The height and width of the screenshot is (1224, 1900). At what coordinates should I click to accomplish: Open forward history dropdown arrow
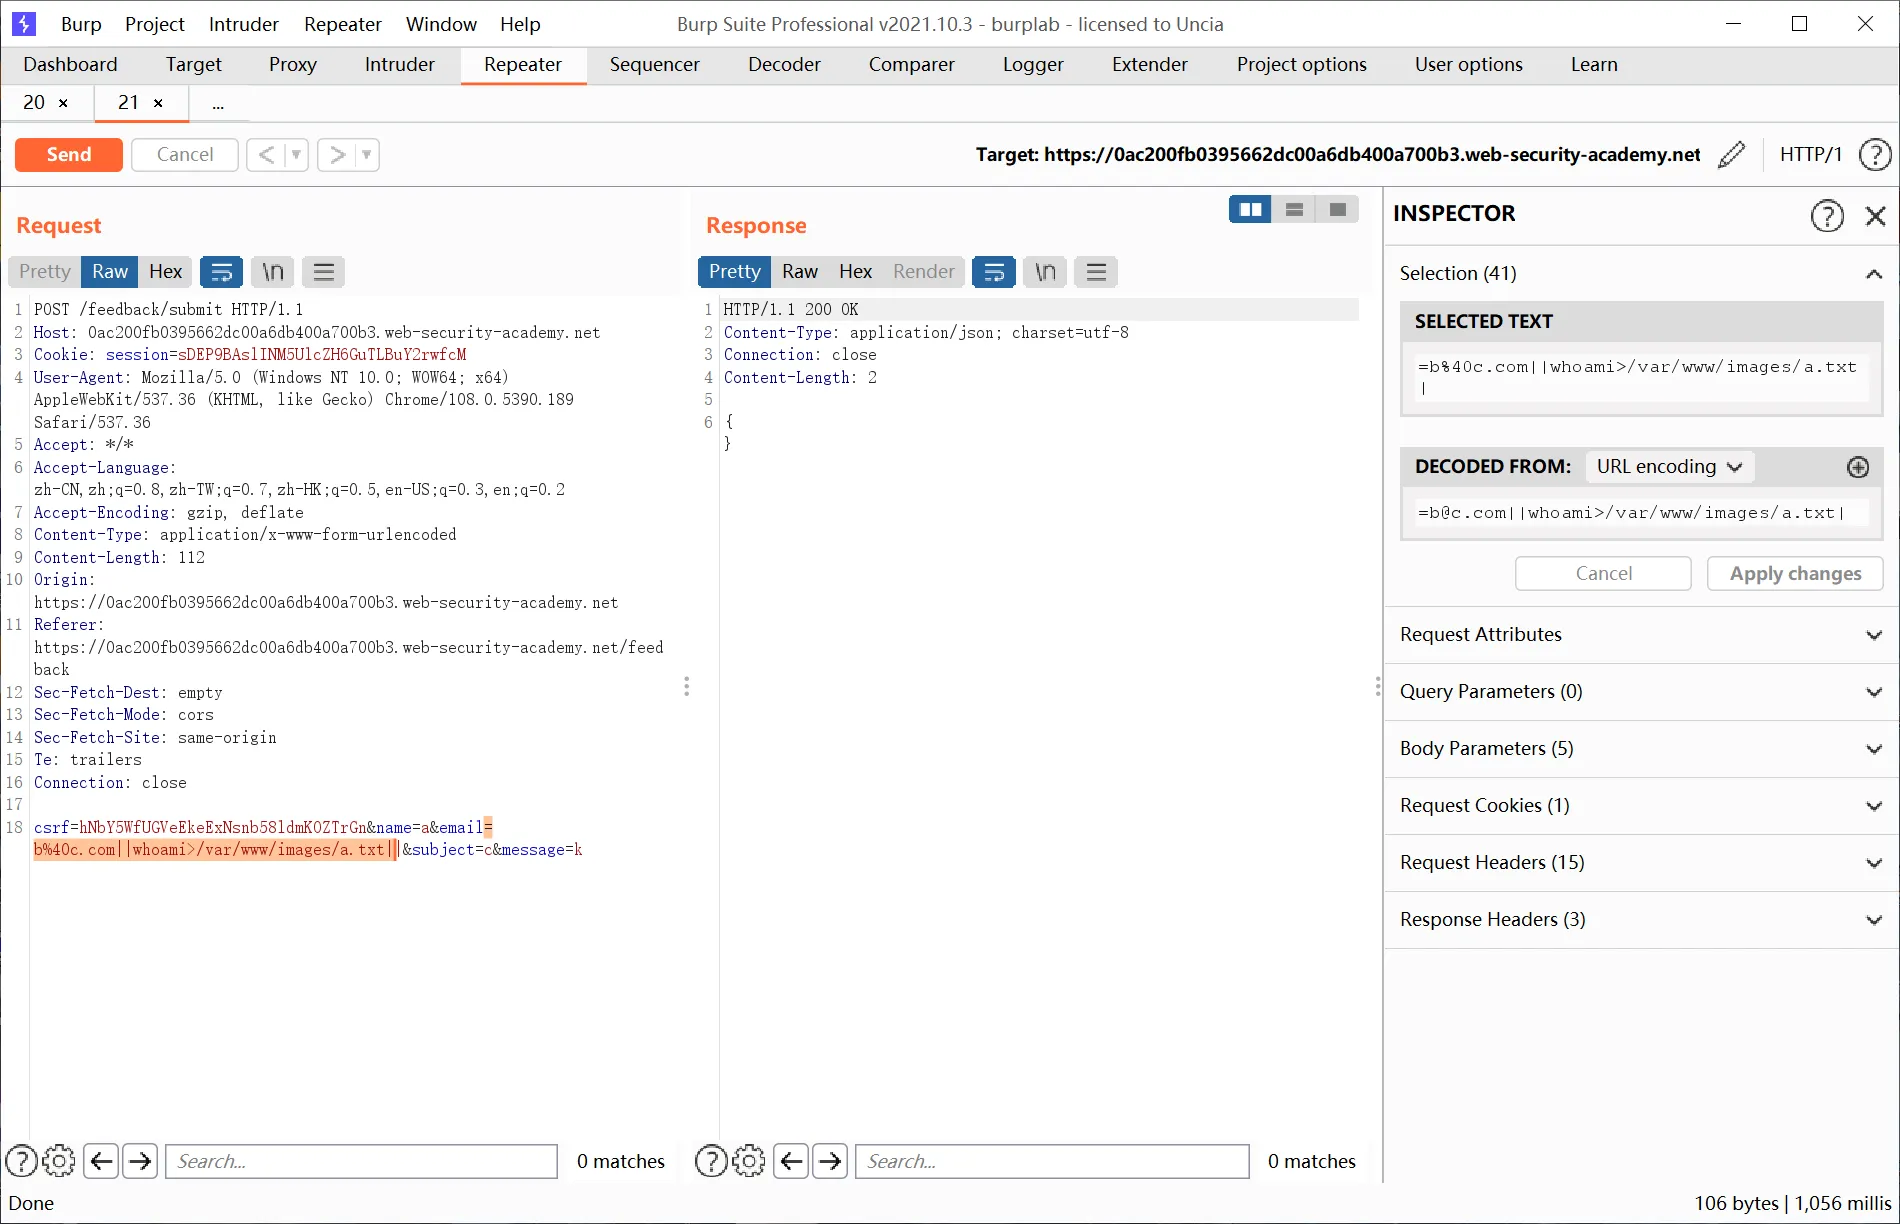(367, 155)
